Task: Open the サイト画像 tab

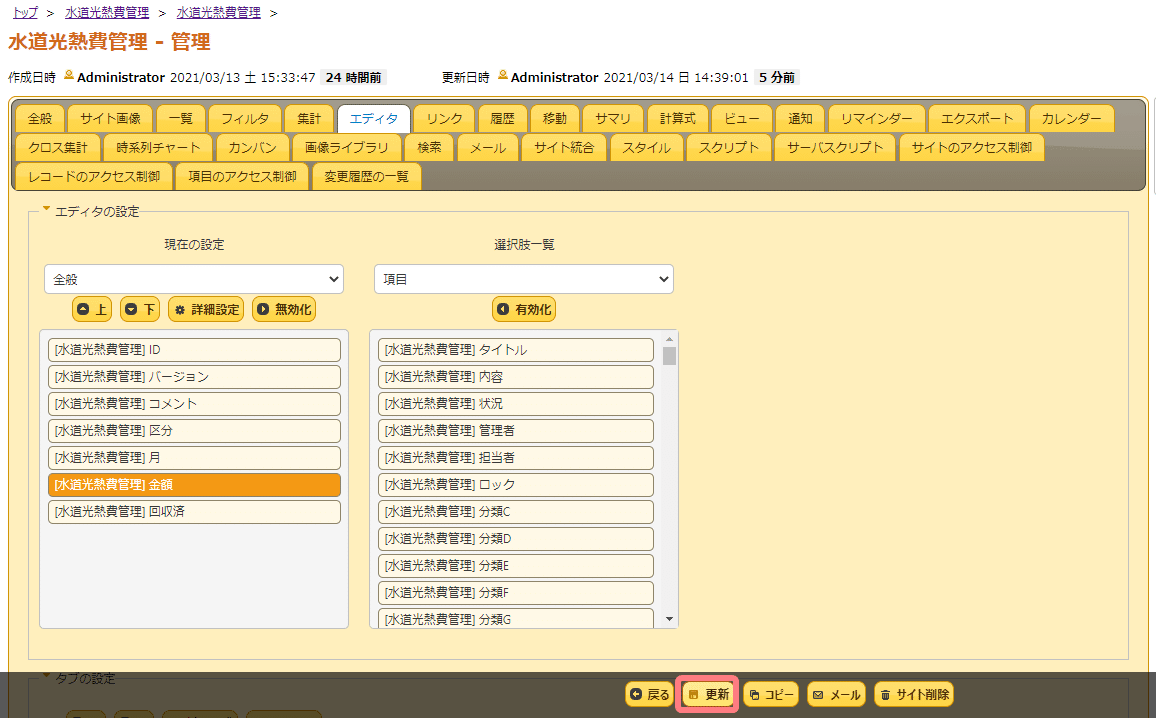Action: pos(111,119)
